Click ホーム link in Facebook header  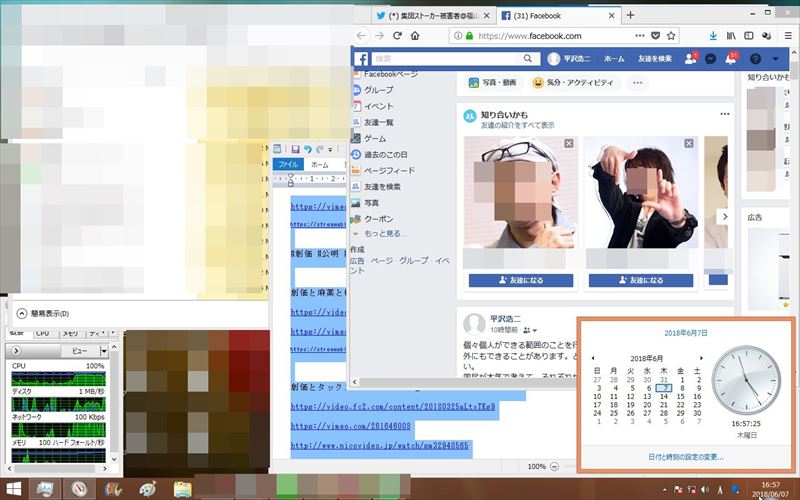pos(614,59)
